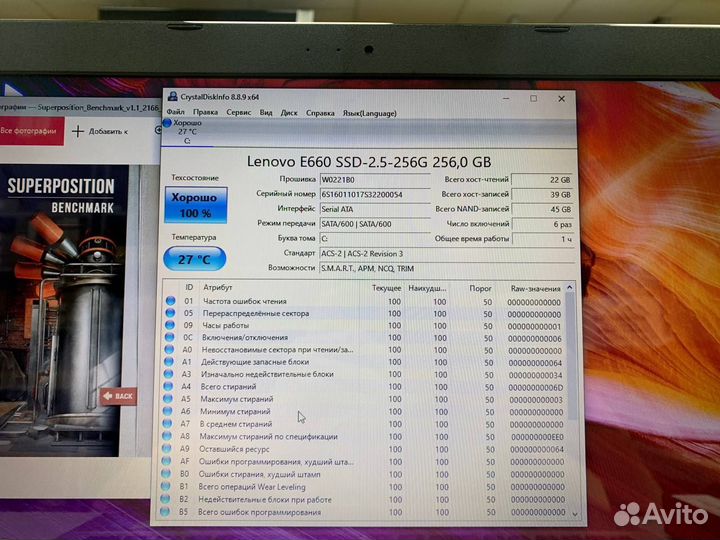Click the total host writes value 39 GB
This screenshot has height=540, width=720.
(x=543, y=195)
